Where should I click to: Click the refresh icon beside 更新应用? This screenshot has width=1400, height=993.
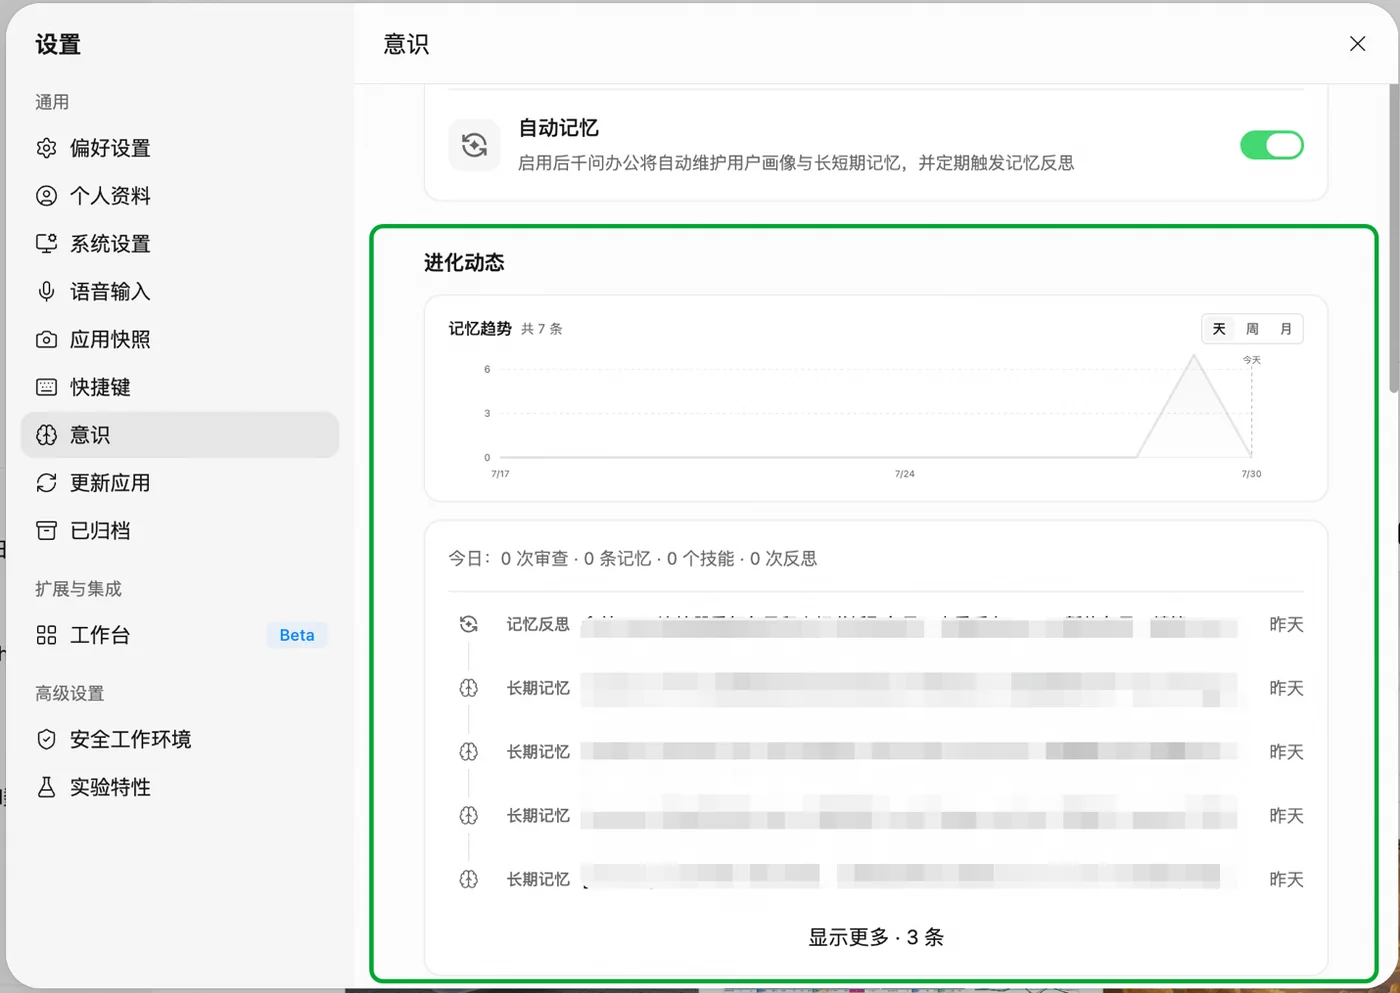point(46,483)
